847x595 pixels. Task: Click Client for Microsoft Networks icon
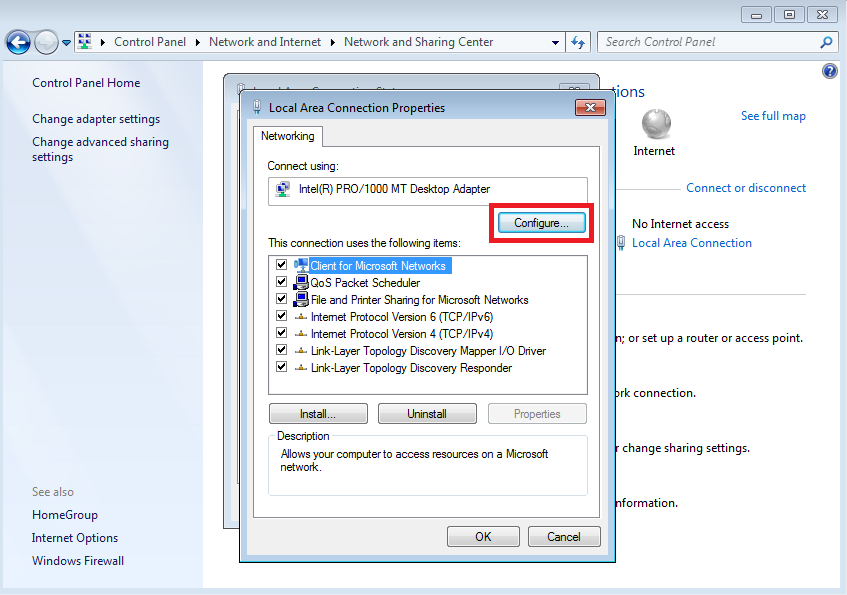(301, 265)
